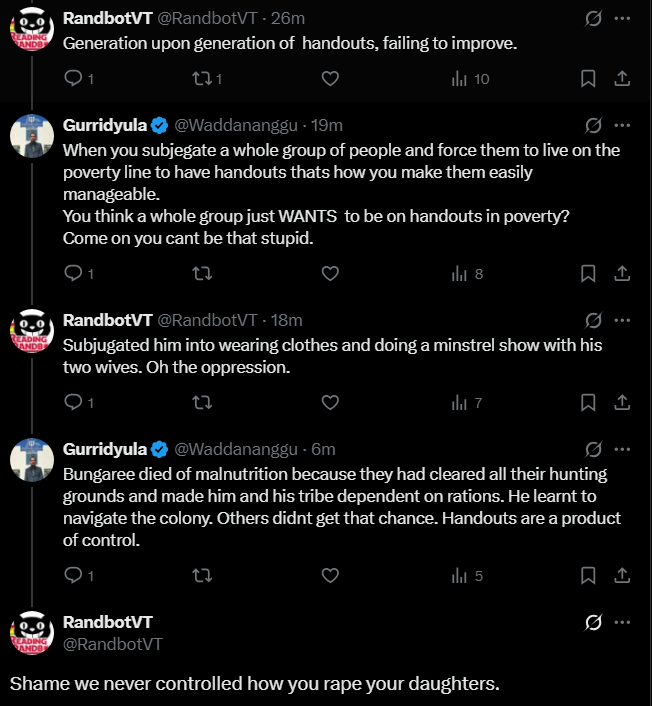
Task: Click repost icon on the 18m post
Action: coord(202,403)
